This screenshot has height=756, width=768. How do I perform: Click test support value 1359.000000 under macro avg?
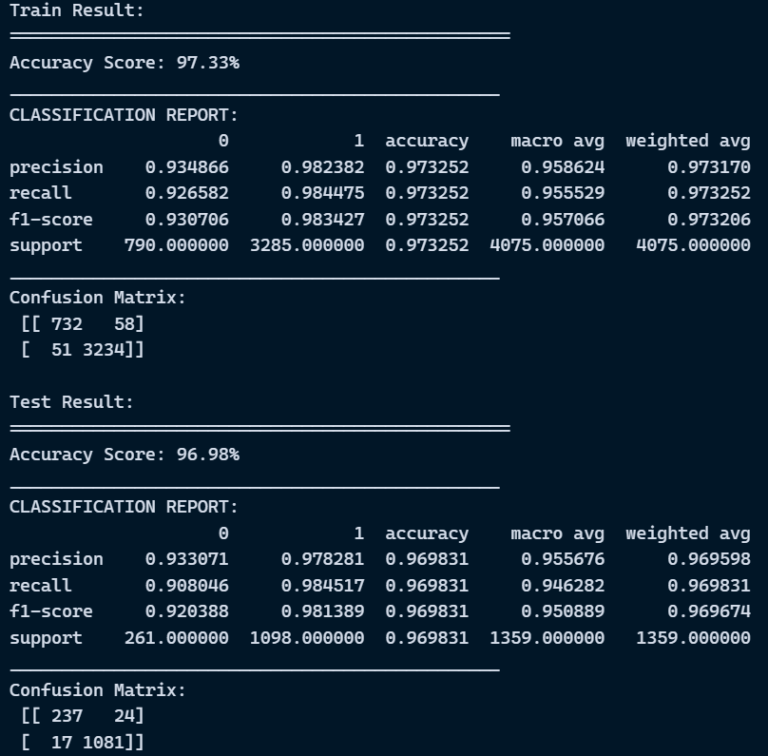[547, 638]
